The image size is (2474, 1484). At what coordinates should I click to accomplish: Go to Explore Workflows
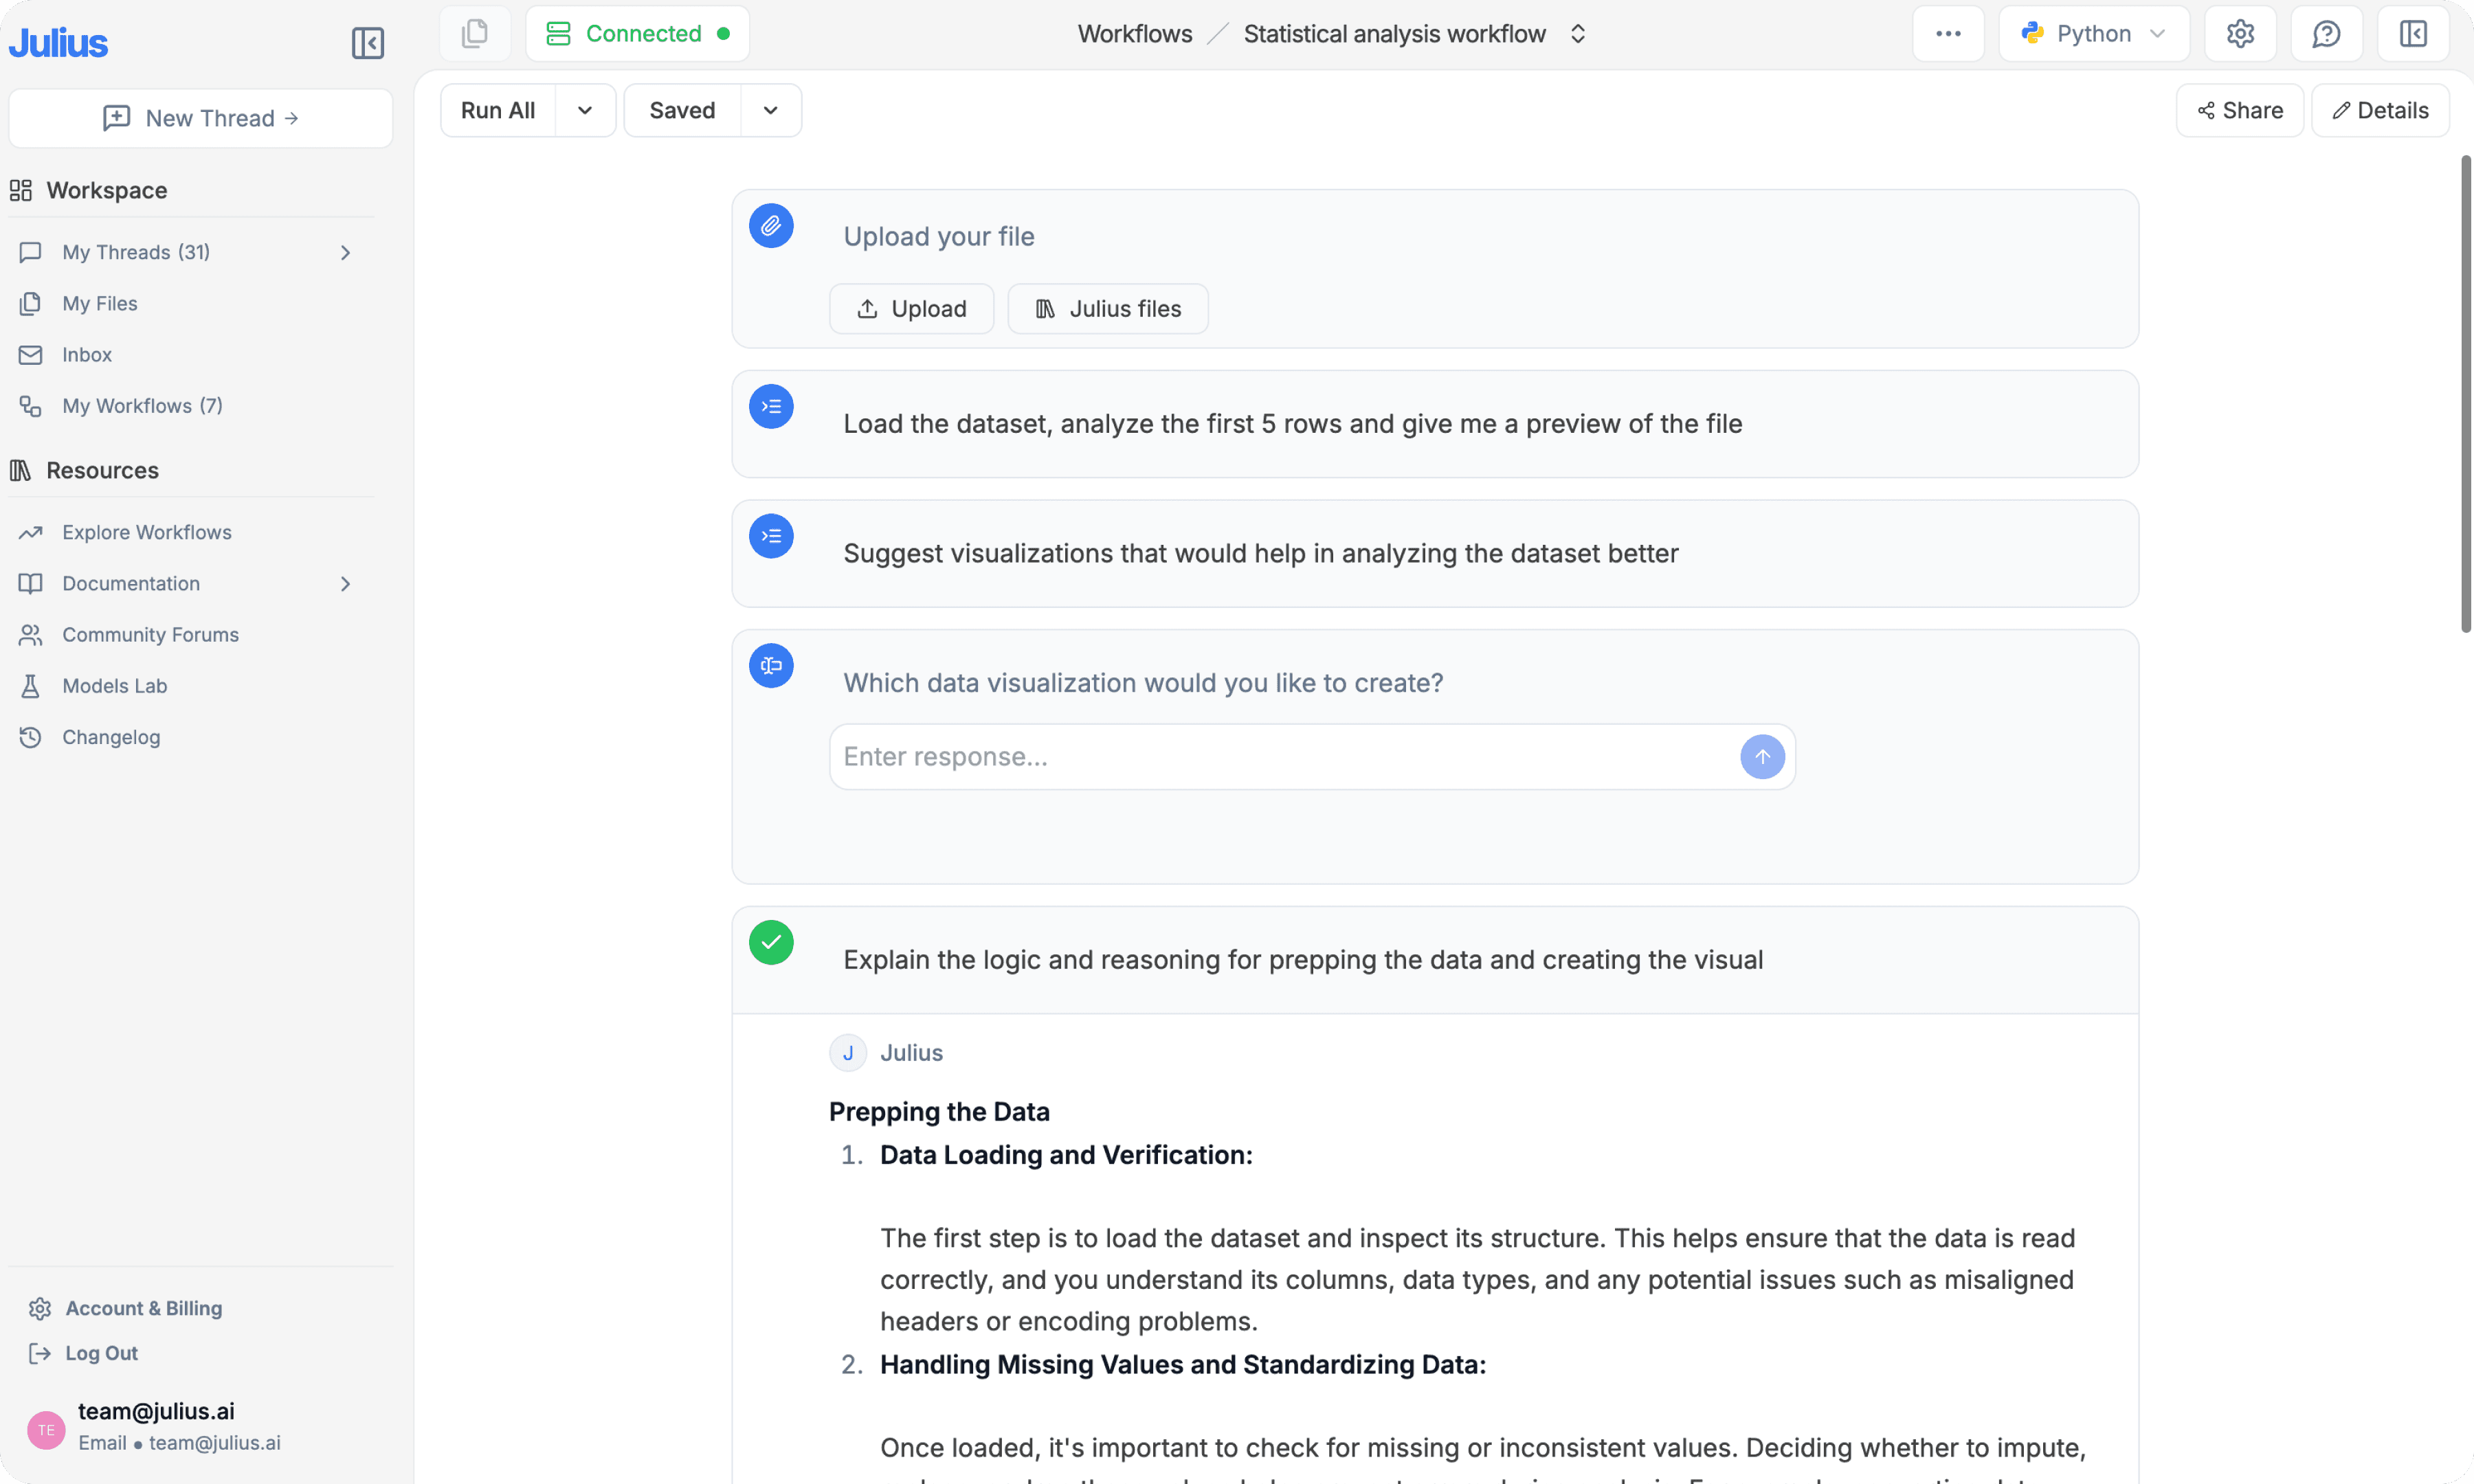[146, 532]
